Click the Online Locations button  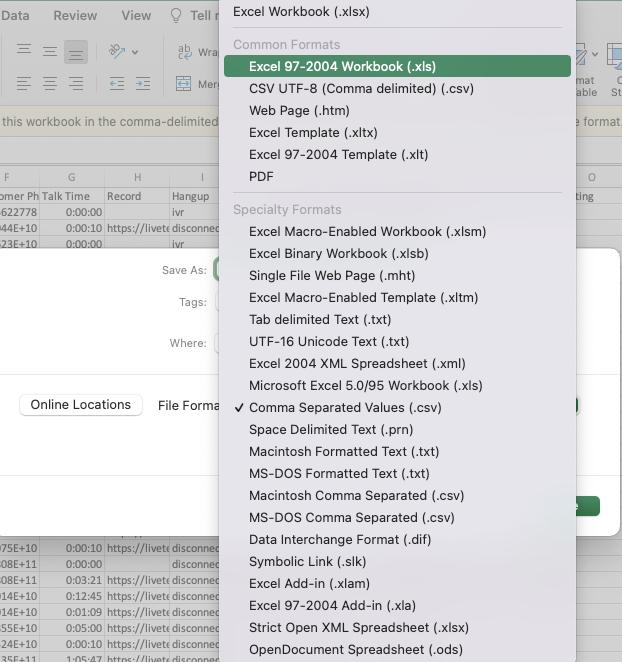click(81, 404)
